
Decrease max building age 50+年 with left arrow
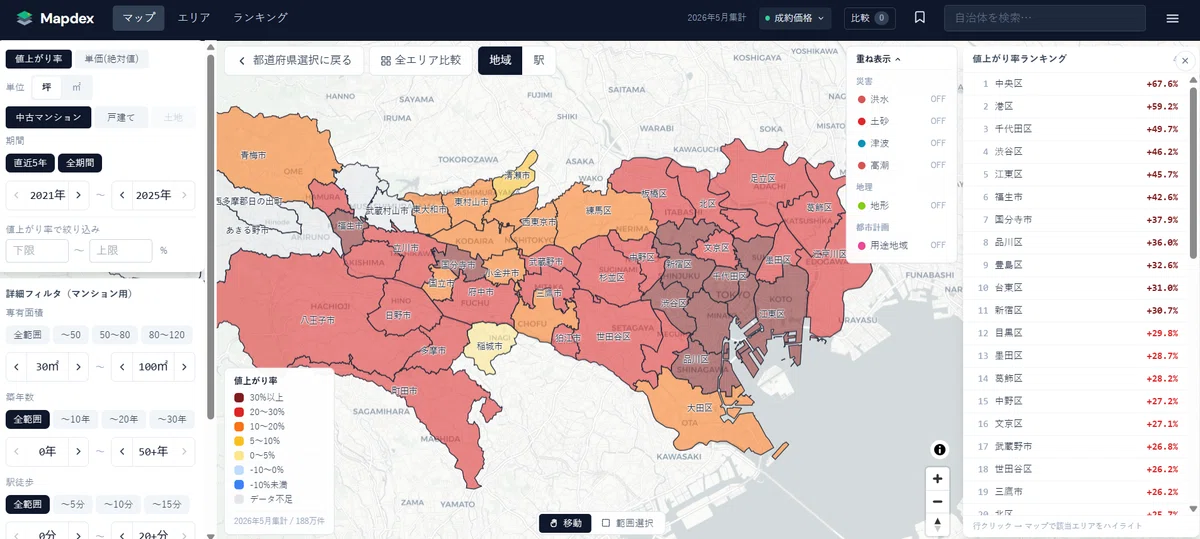(x=122, y=452)
